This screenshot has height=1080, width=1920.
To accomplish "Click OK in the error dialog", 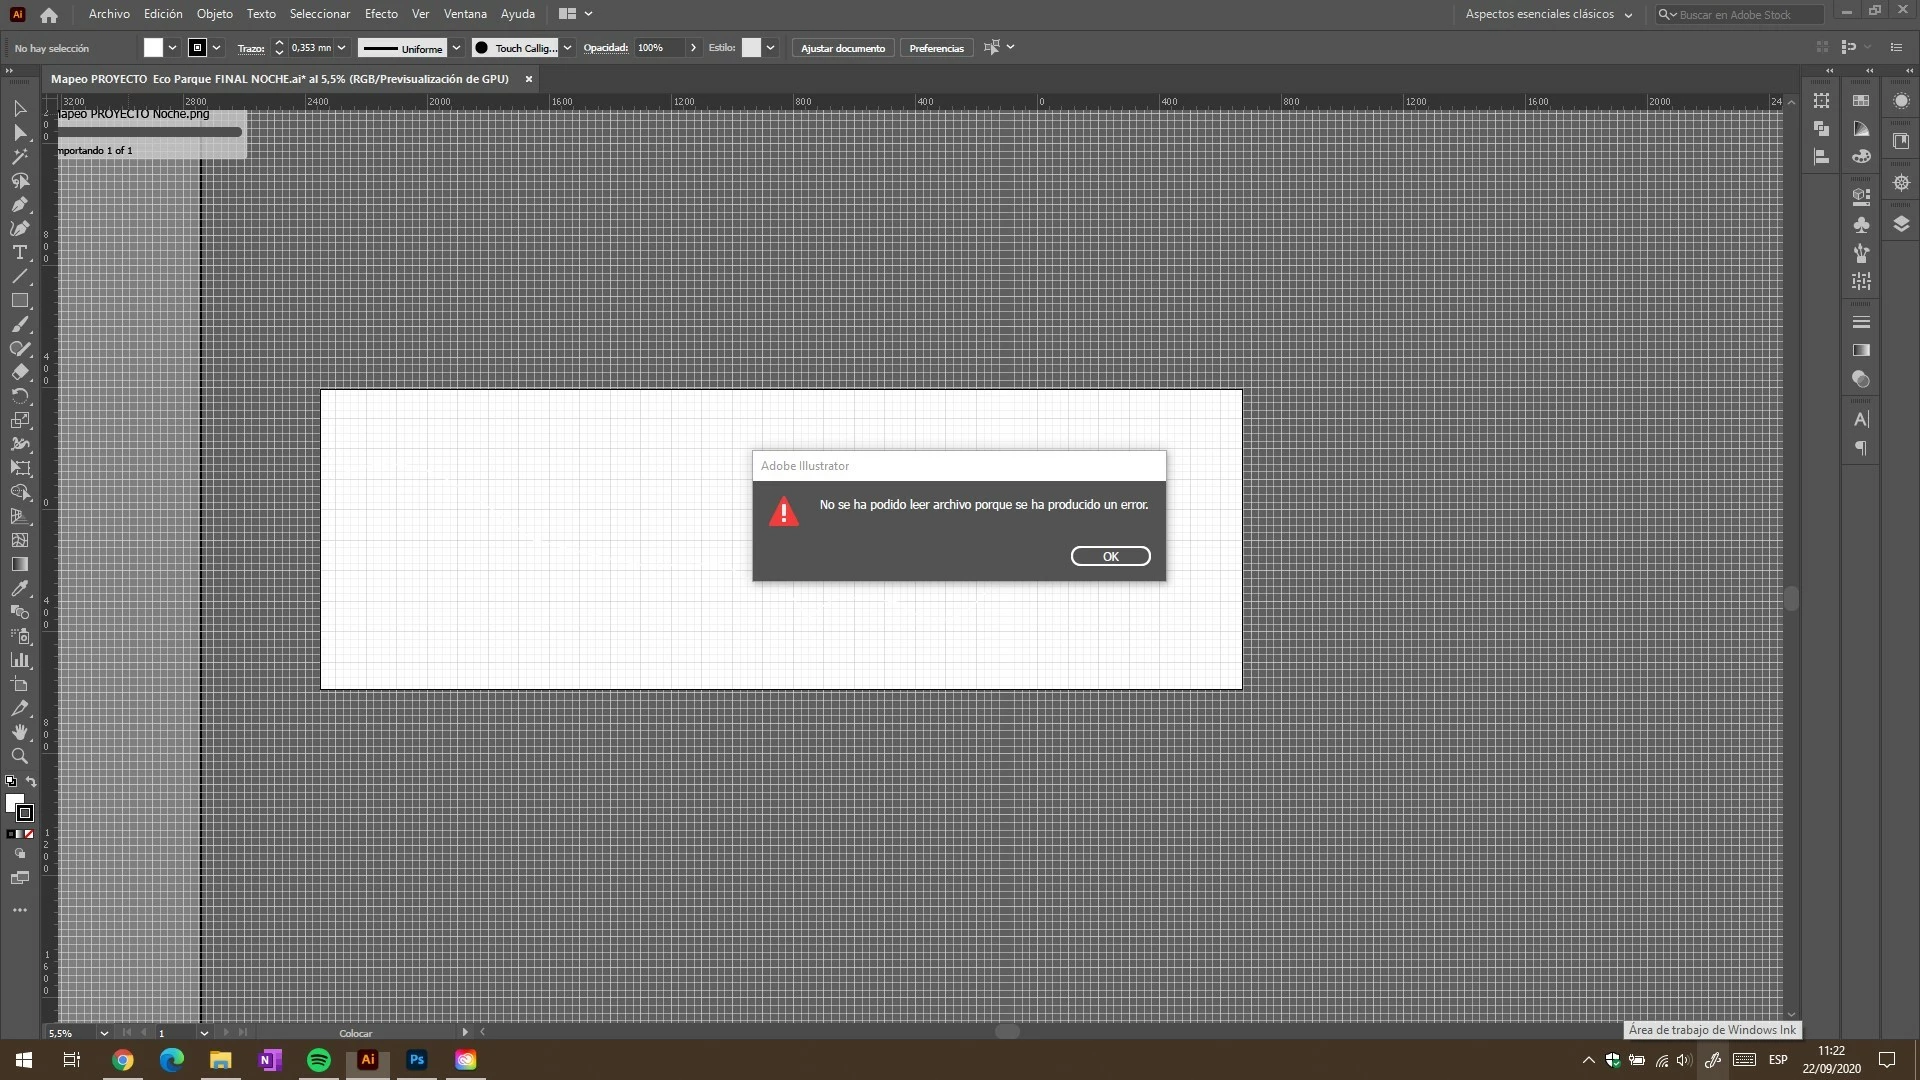I will (1110, 556).
